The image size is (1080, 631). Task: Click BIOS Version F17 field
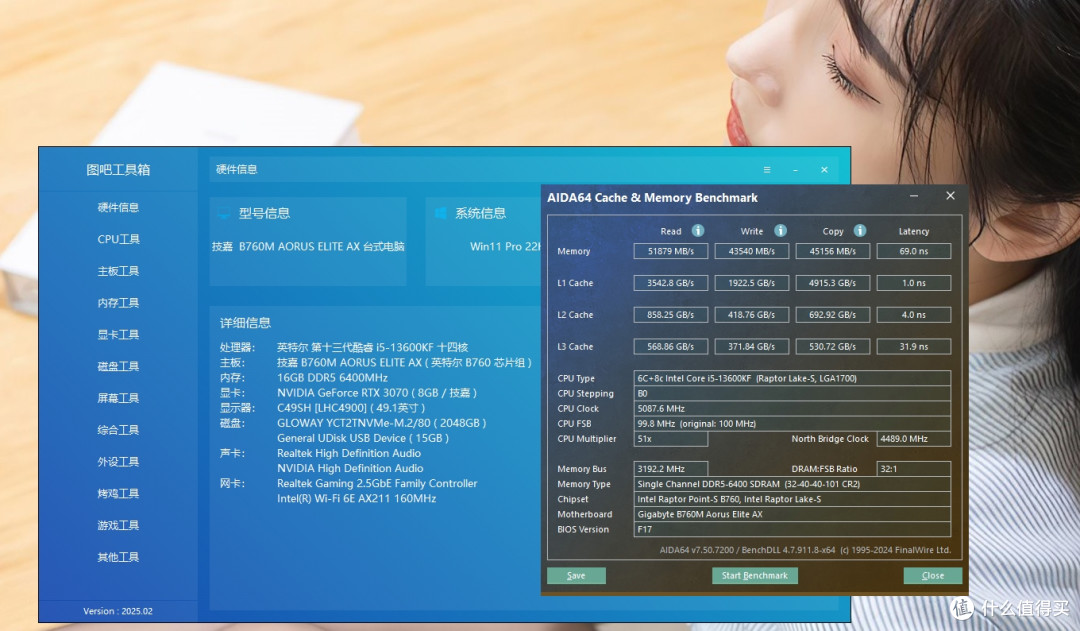792,530
